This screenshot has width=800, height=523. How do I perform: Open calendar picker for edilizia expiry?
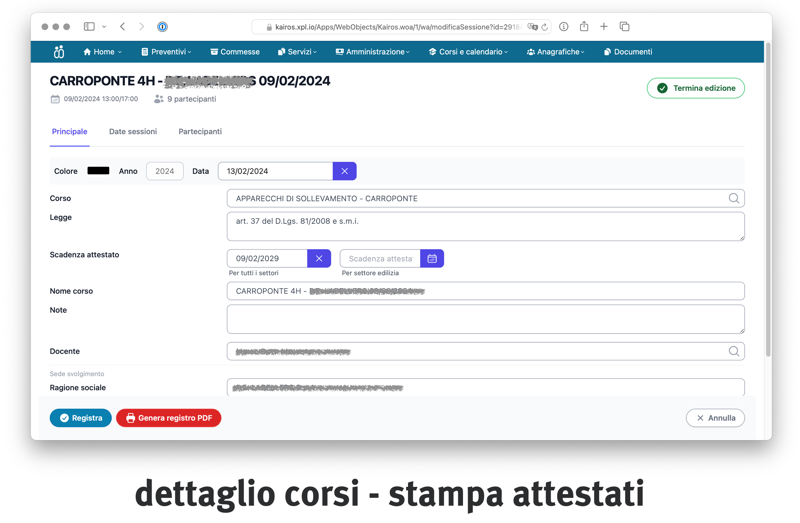pos(432,259)
